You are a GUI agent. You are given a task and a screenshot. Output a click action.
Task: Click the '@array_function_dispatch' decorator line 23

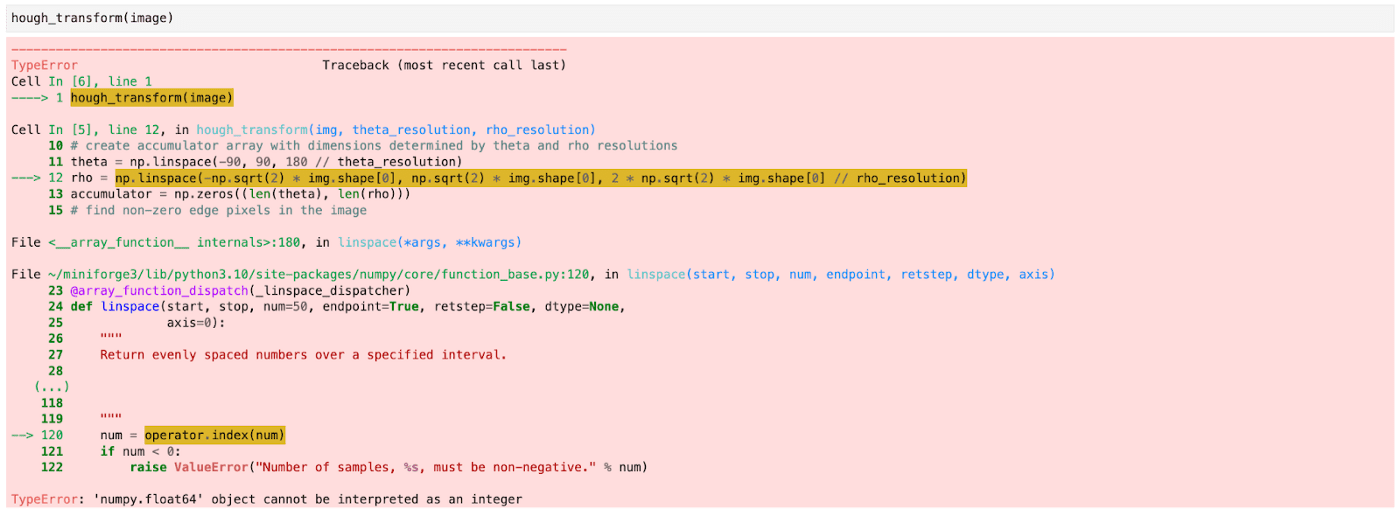241,290
